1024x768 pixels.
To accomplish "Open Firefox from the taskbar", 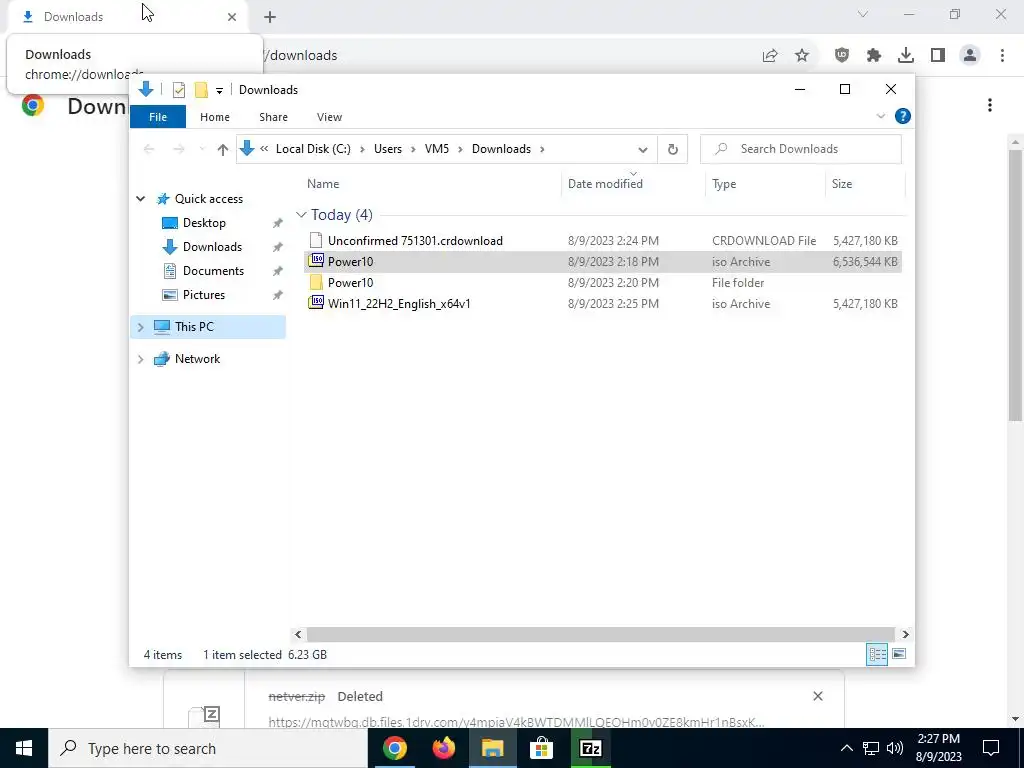I will pyautogui.click(x=443, y=748).
